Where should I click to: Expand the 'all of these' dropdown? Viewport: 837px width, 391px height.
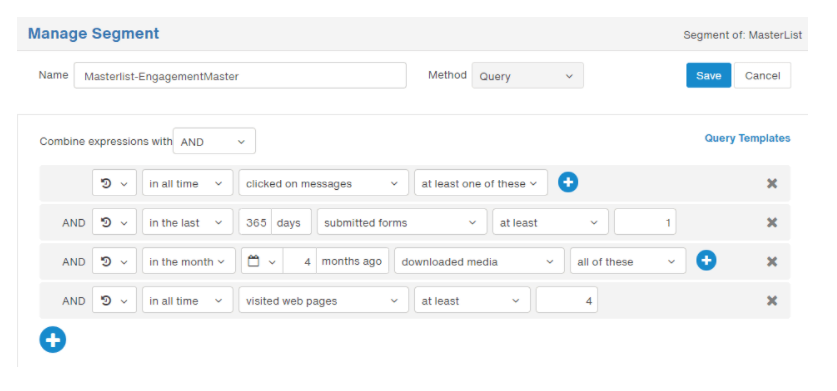[x=628, y=262]
